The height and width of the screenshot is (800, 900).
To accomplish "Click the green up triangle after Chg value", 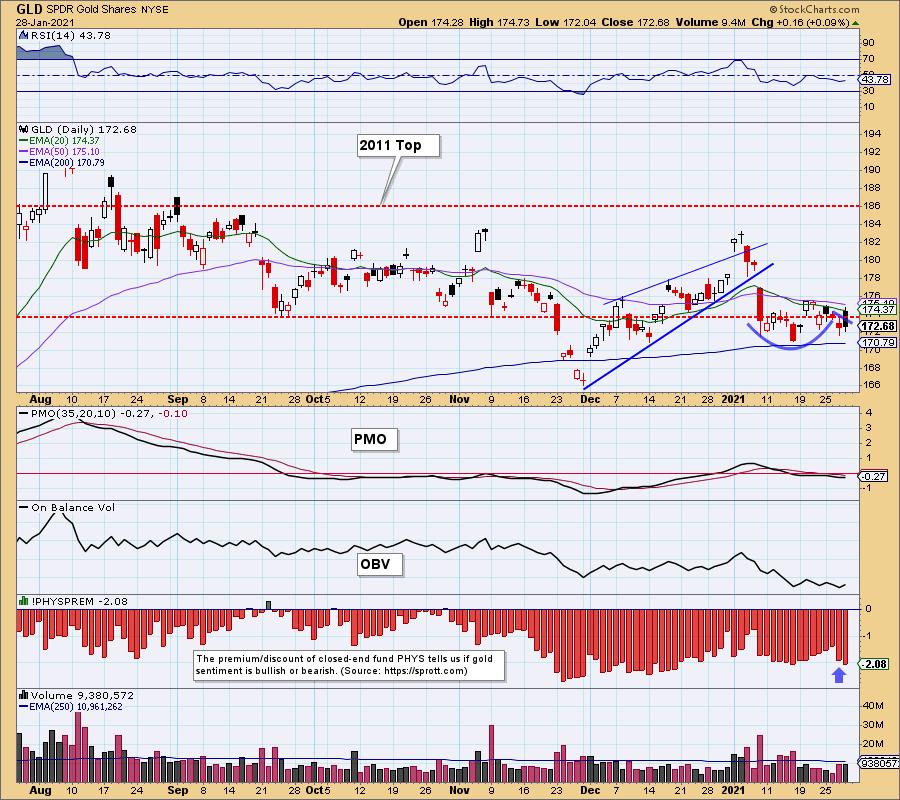I will [x=855, y=23].
